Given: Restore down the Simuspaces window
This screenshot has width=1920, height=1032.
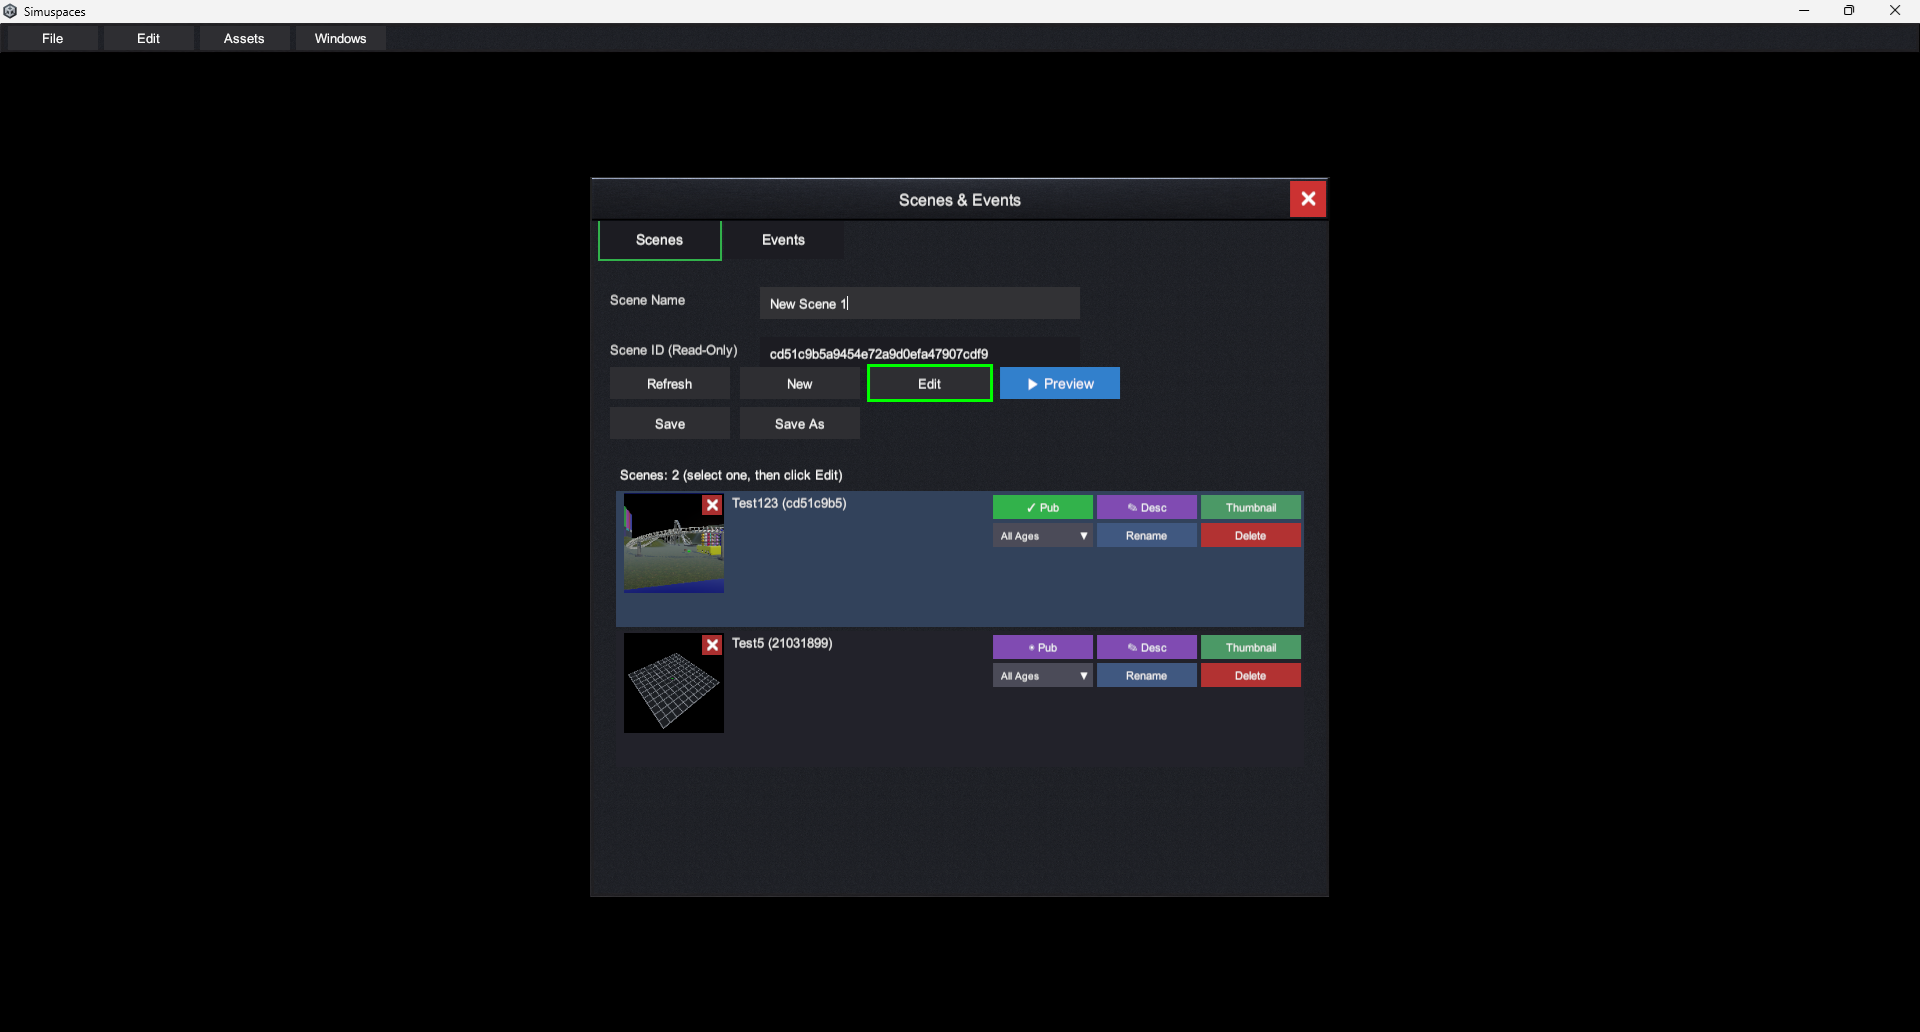Looking at the screenshot, I should click(1849, 11).
